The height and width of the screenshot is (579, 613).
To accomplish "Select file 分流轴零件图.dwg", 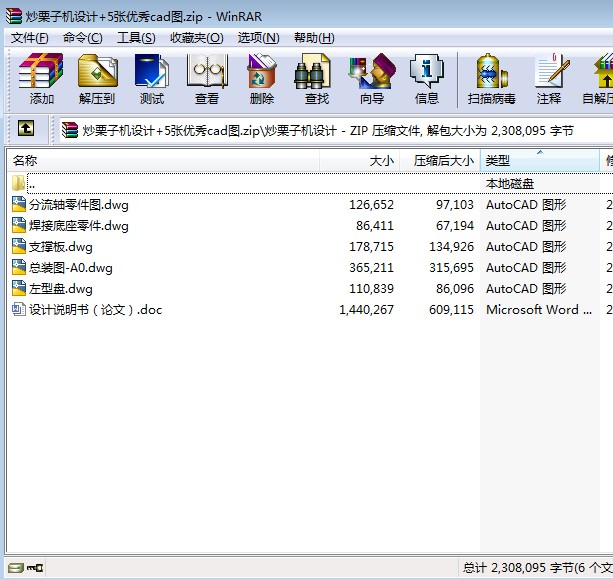I will [x=79, y=204].
